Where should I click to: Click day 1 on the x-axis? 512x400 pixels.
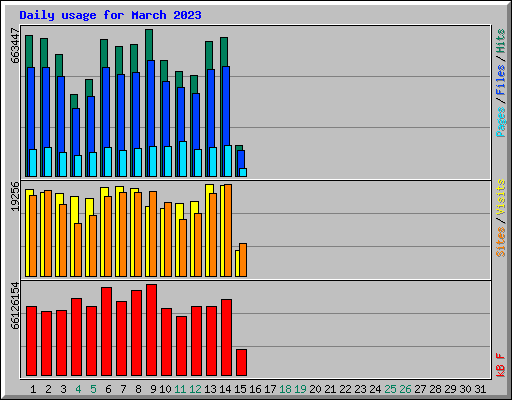33,389
